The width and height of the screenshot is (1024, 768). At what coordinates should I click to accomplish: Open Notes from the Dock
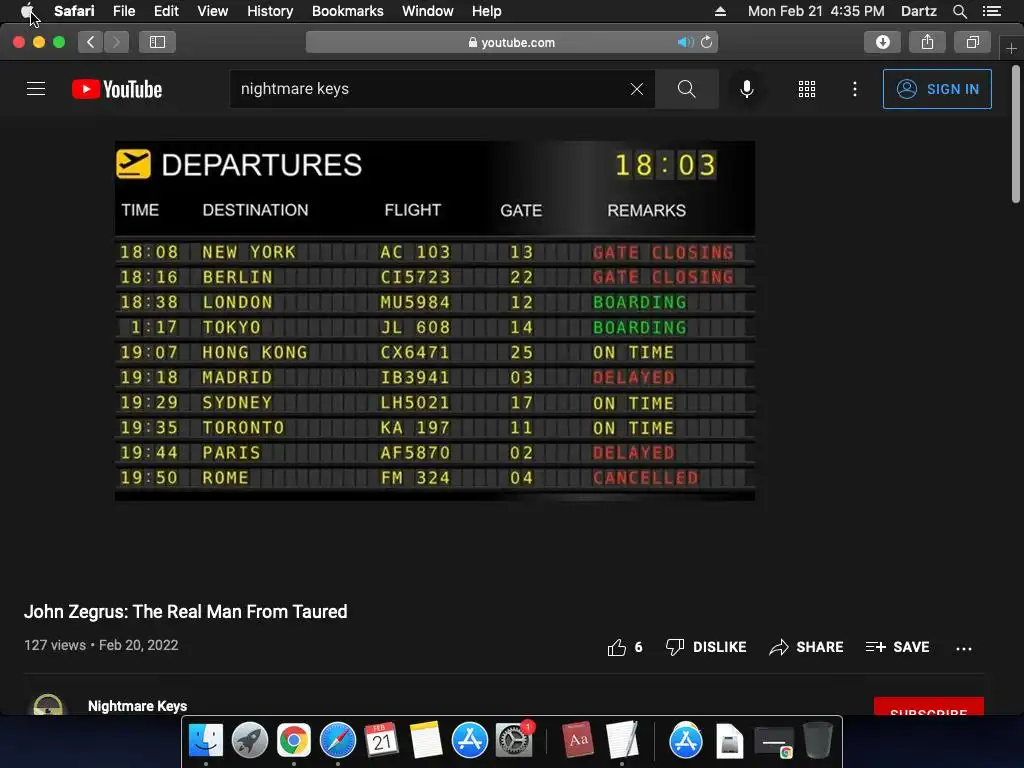(426, 740)
